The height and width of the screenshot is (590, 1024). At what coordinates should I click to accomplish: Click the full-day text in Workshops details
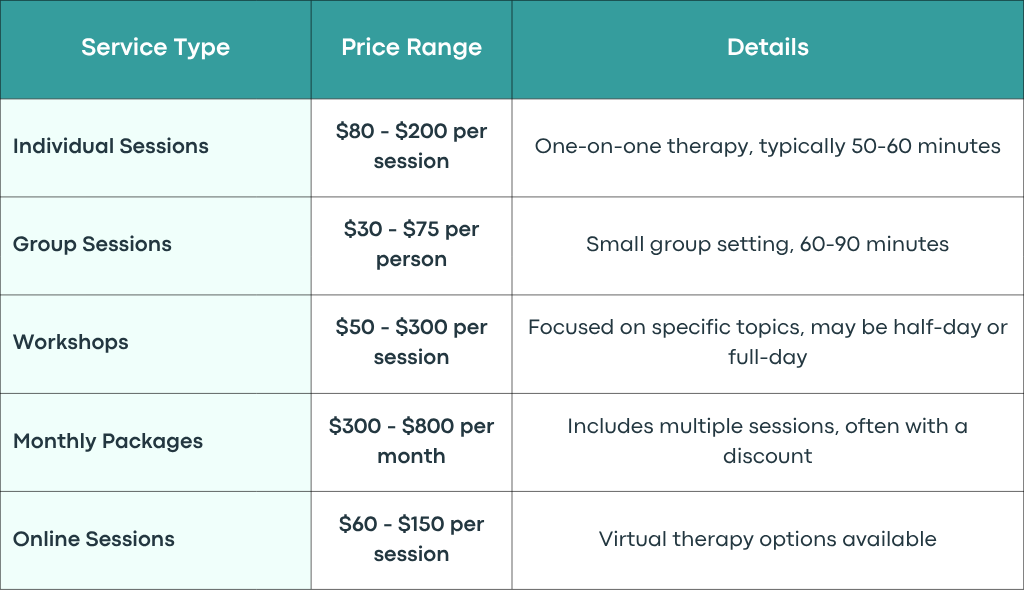click(767, 357)
